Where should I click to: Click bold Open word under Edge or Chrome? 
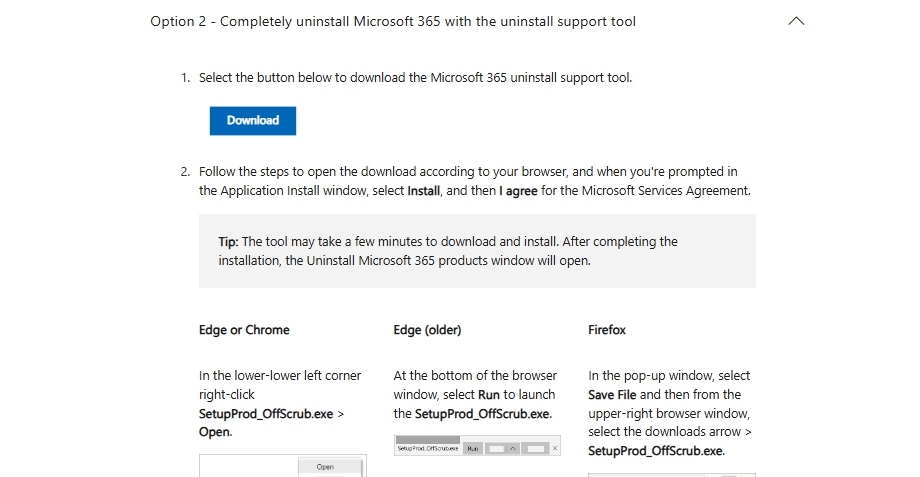pyautogui.click(x=215, y=432)
